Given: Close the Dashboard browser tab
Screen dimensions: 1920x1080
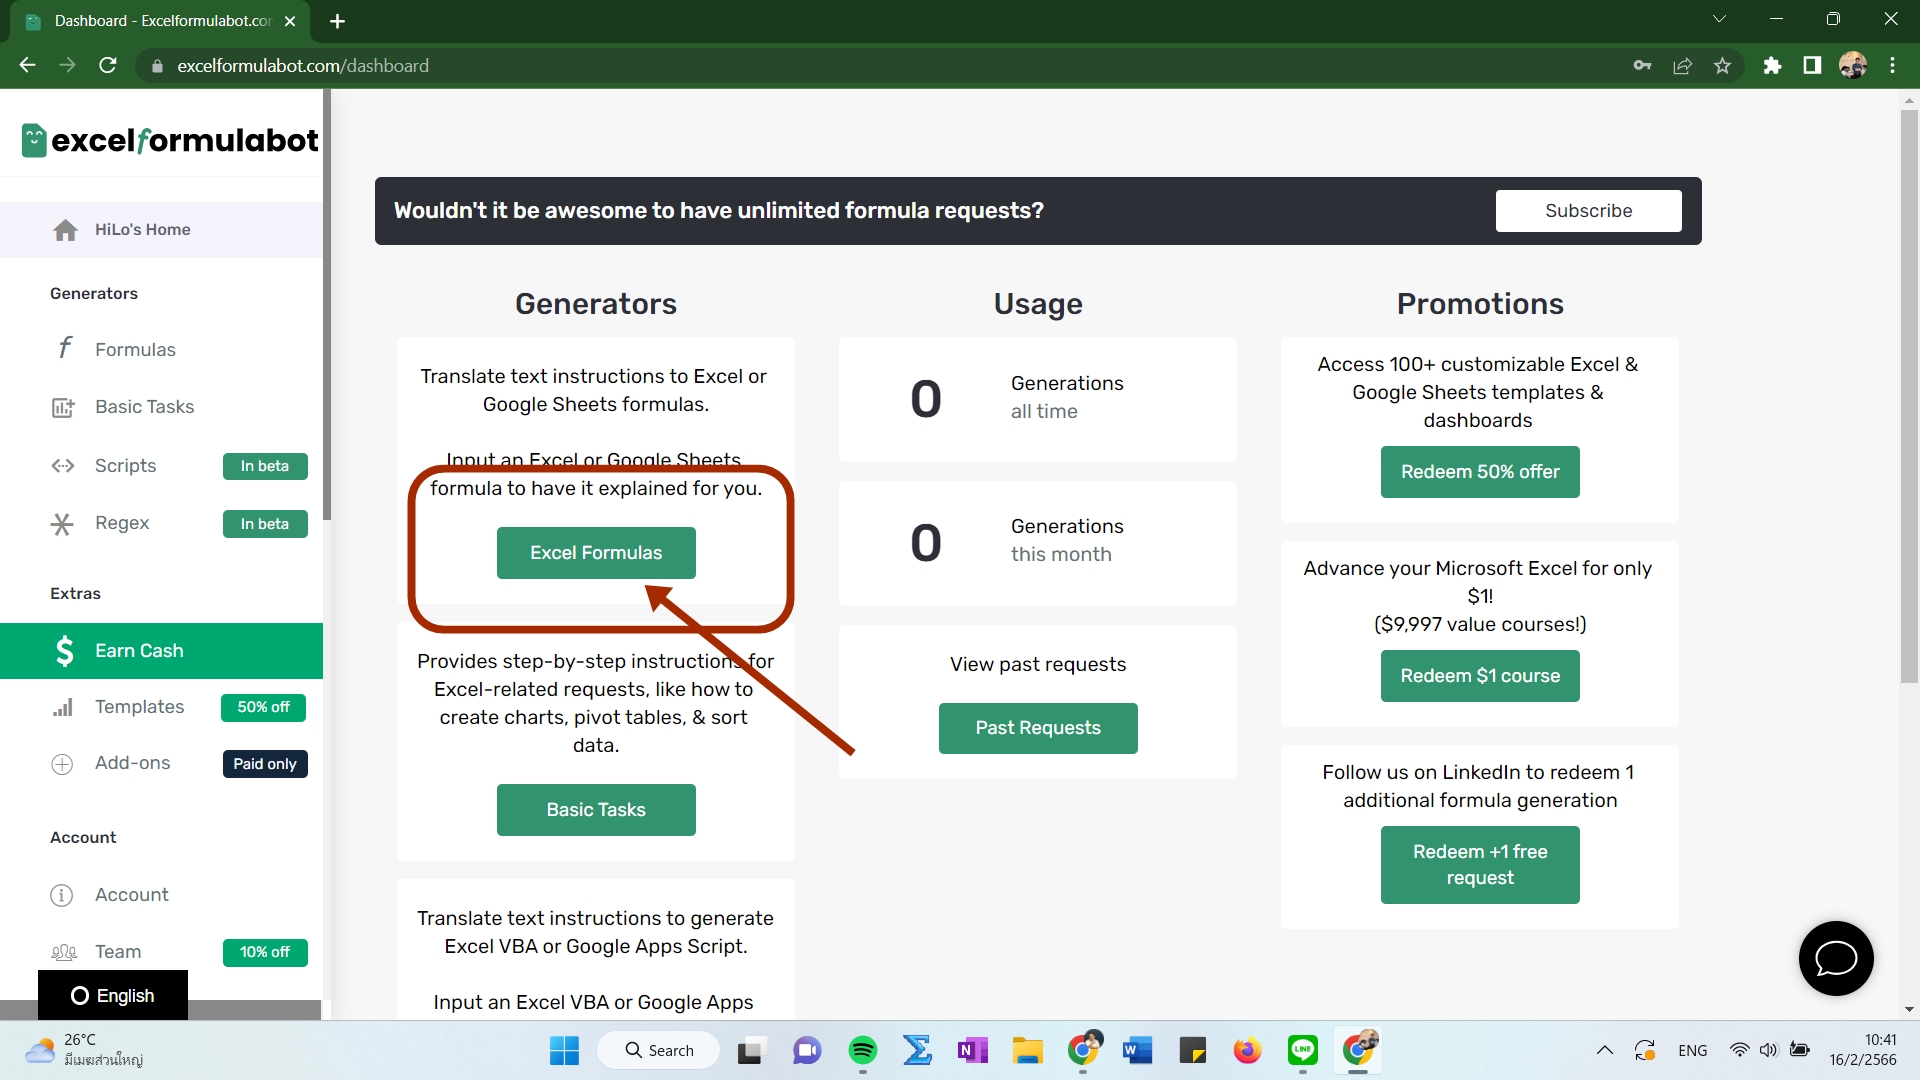Looking at the screenshot, I should point(290,21).
